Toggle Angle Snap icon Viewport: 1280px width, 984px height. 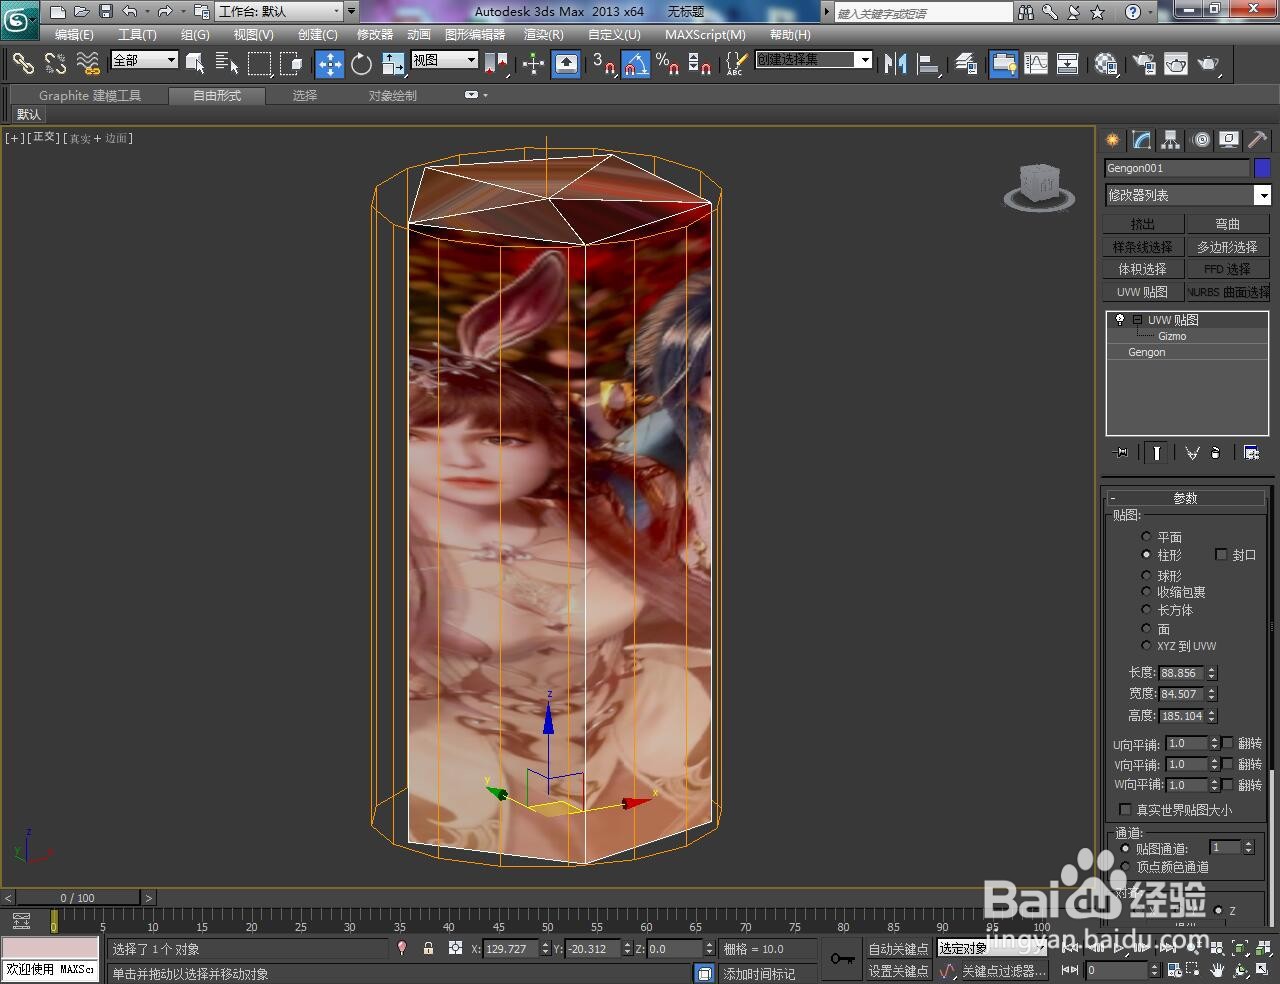click(636, 64)
